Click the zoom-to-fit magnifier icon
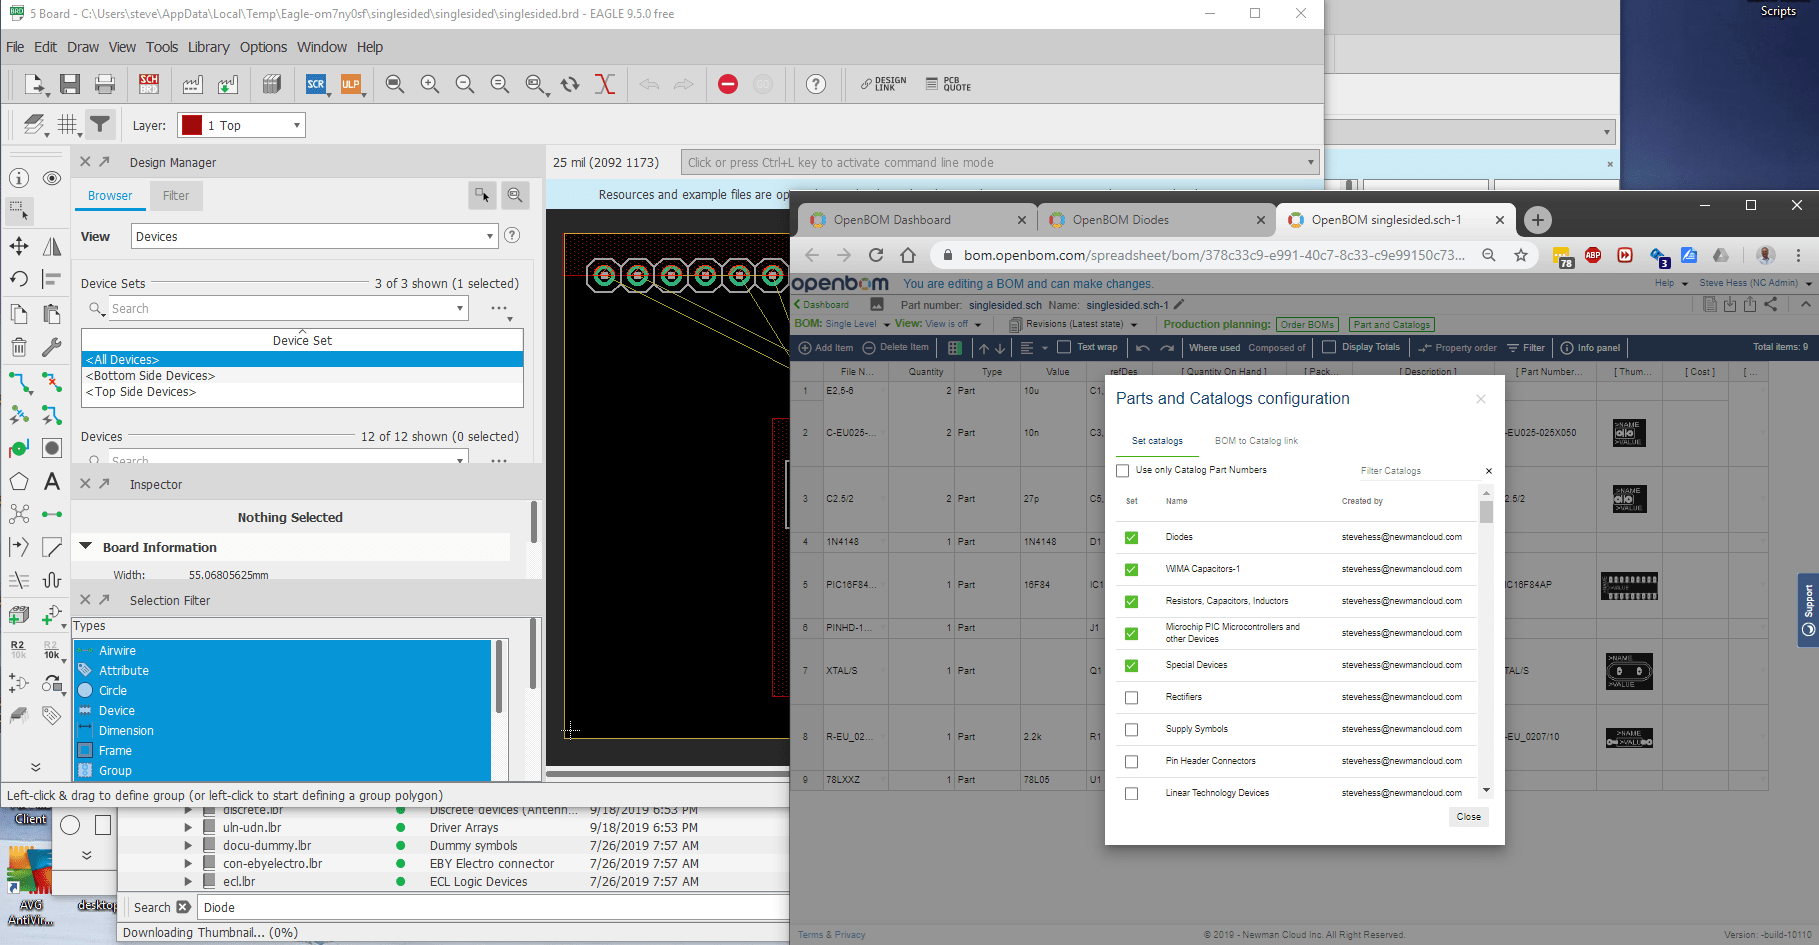 point(395,84)
